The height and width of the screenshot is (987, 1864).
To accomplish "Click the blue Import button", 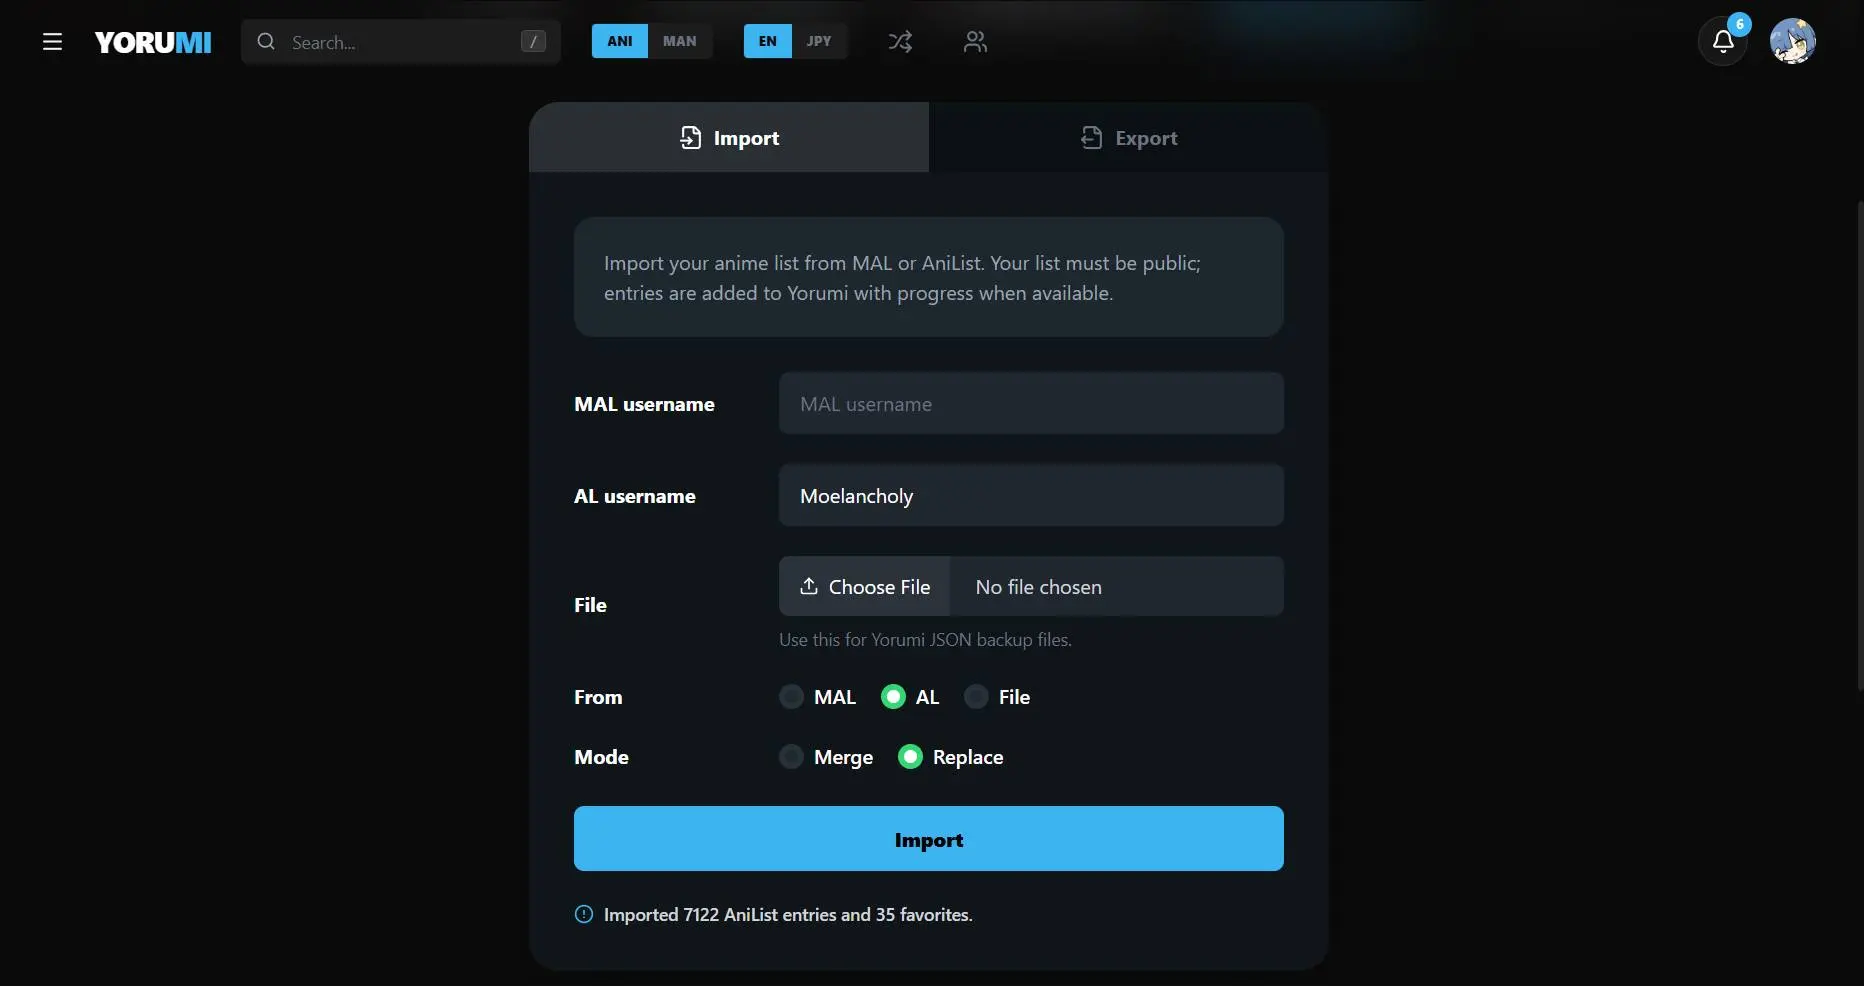I will coord(929,839).
